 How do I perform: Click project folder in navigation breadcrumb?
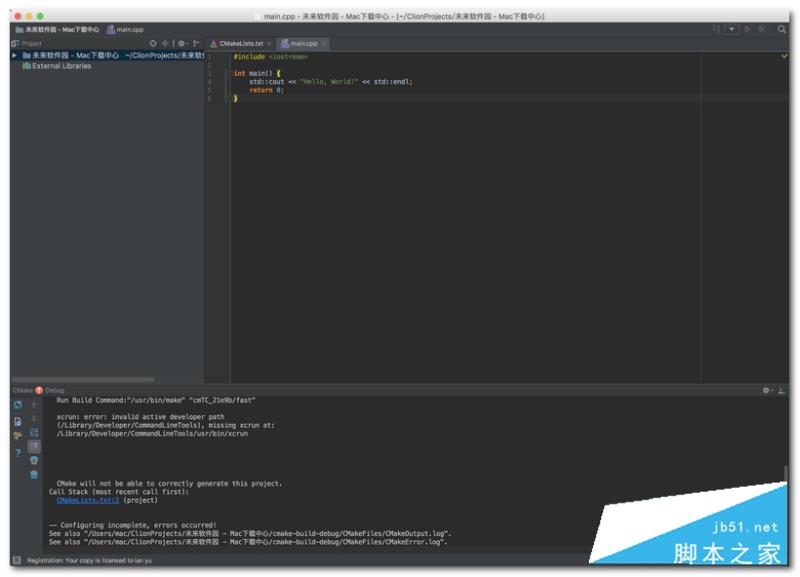[x=57, y=30]
